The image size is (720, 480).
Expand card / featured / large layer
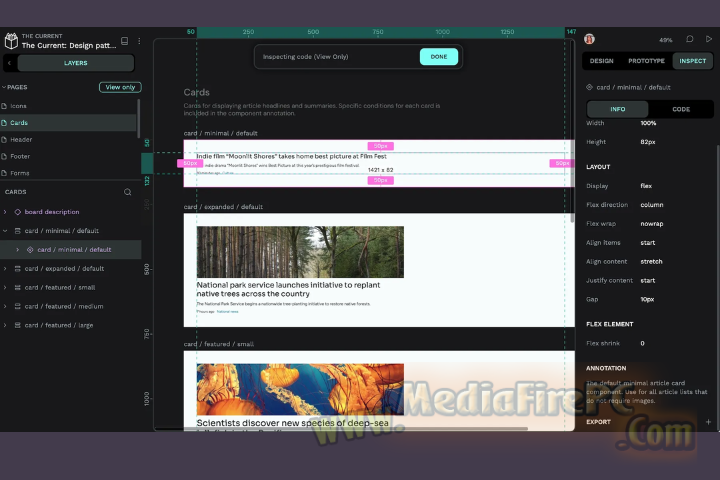tap(5, 325)
